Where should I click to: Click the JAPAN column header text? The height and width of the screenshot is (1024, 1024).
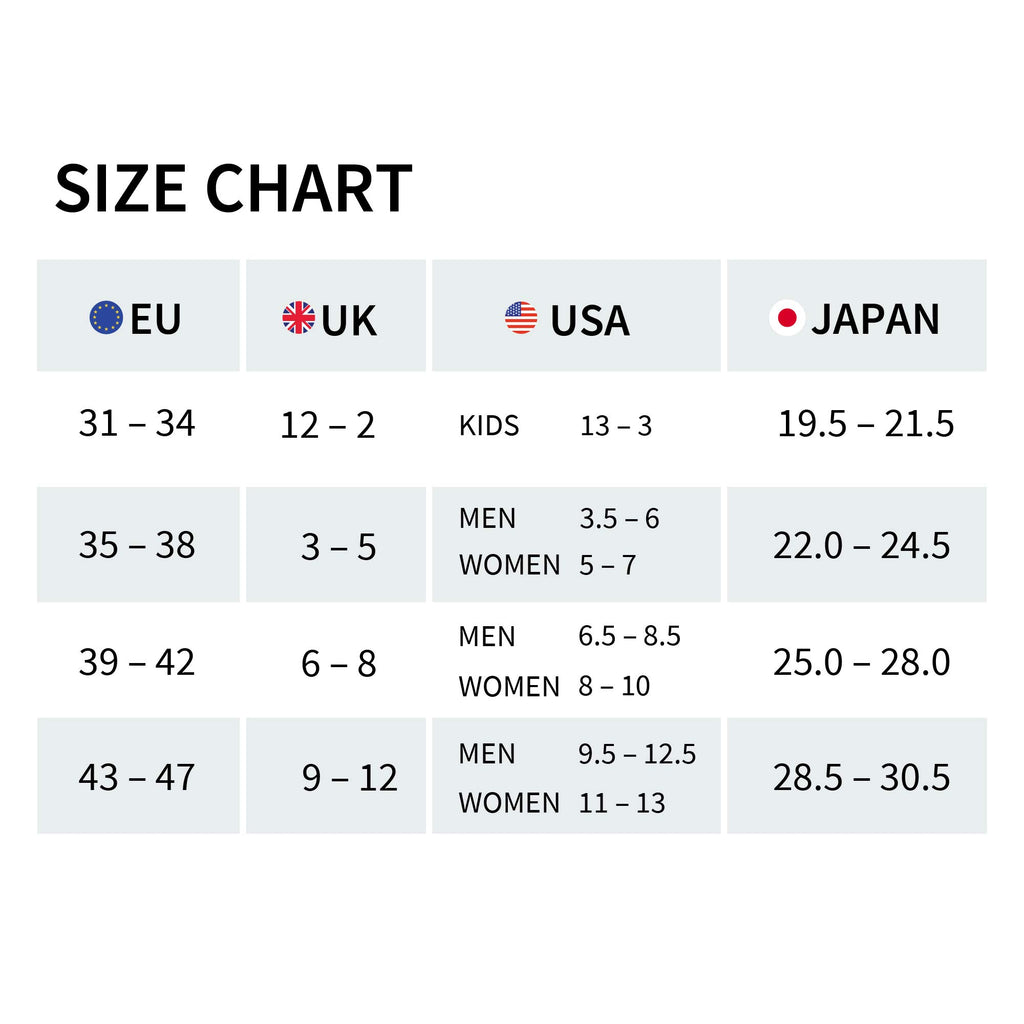[875, 319]
